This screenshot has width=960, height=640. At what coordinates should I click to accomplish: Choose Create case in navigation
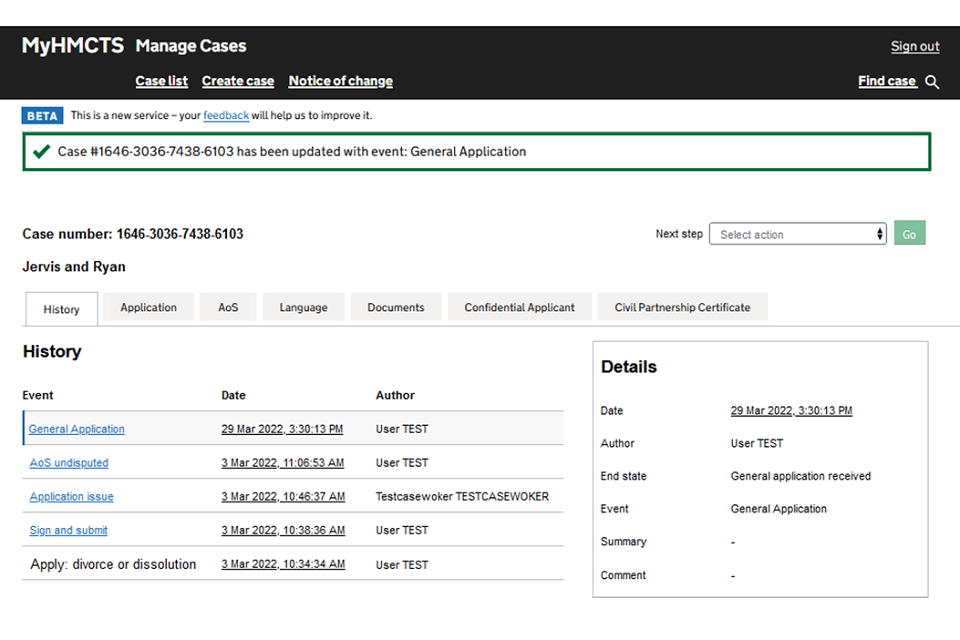click(x=237, y=81)
